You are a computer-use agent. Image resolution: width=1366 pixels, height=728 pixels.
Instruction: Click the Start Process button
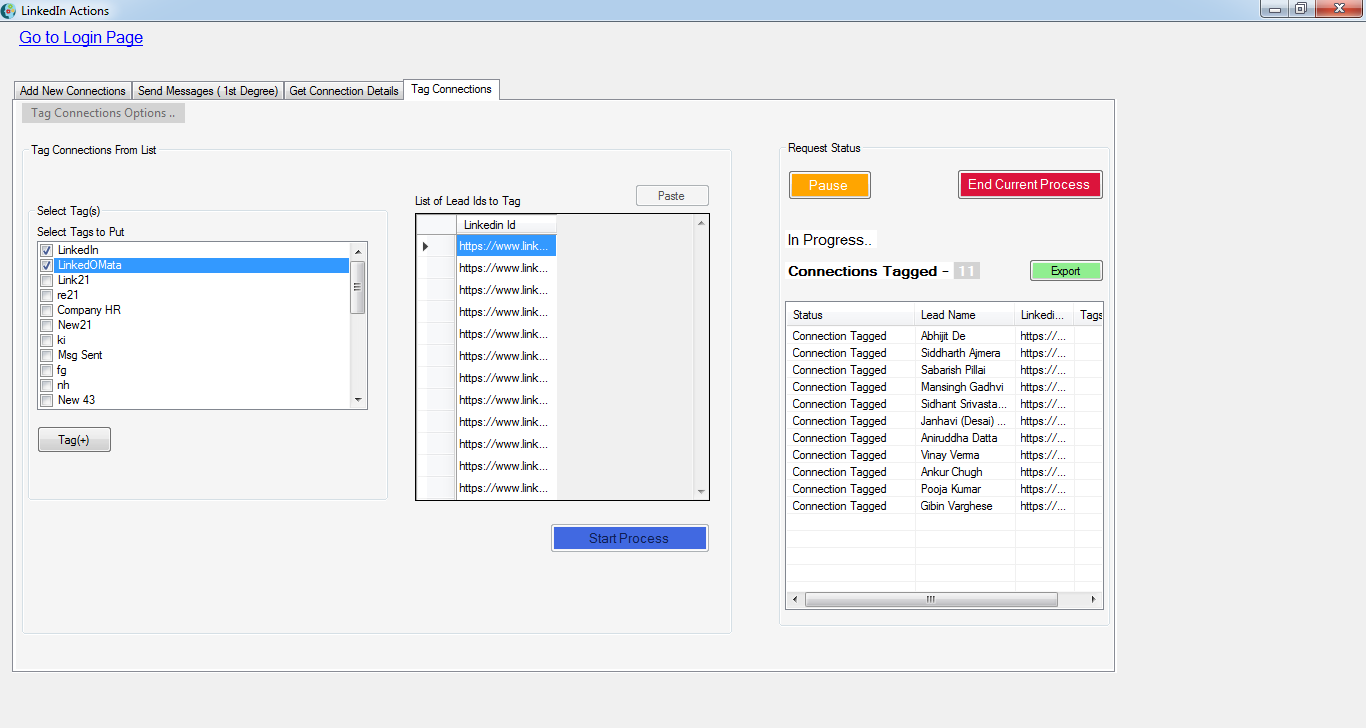pyautogui.click(x=629, y=538)
